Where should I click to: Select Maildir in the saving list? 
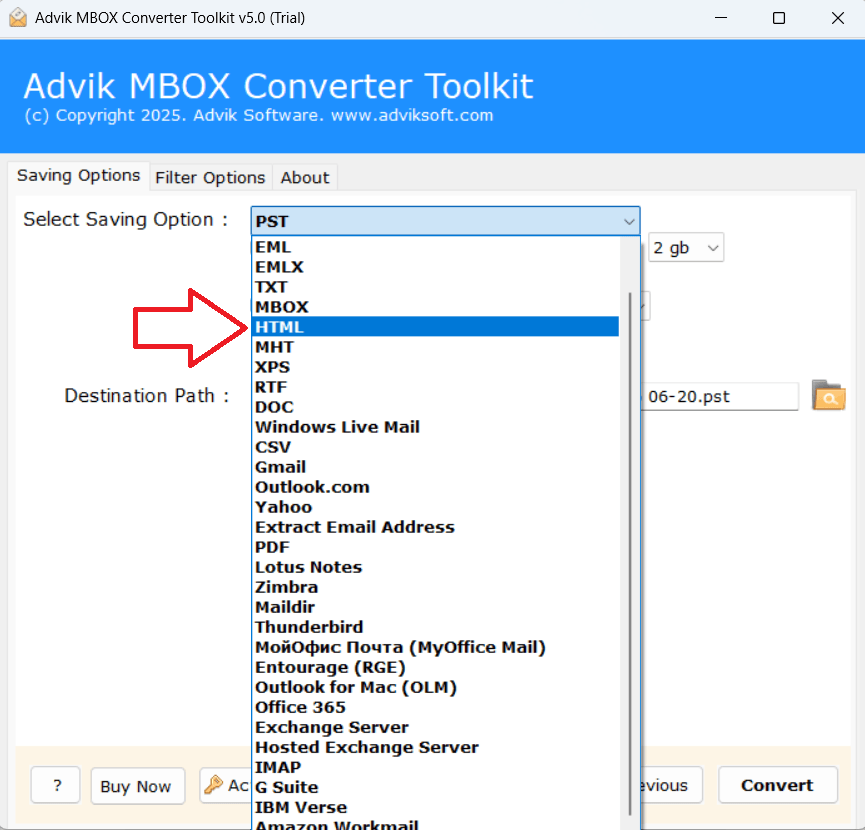click(x=435, y=607)
